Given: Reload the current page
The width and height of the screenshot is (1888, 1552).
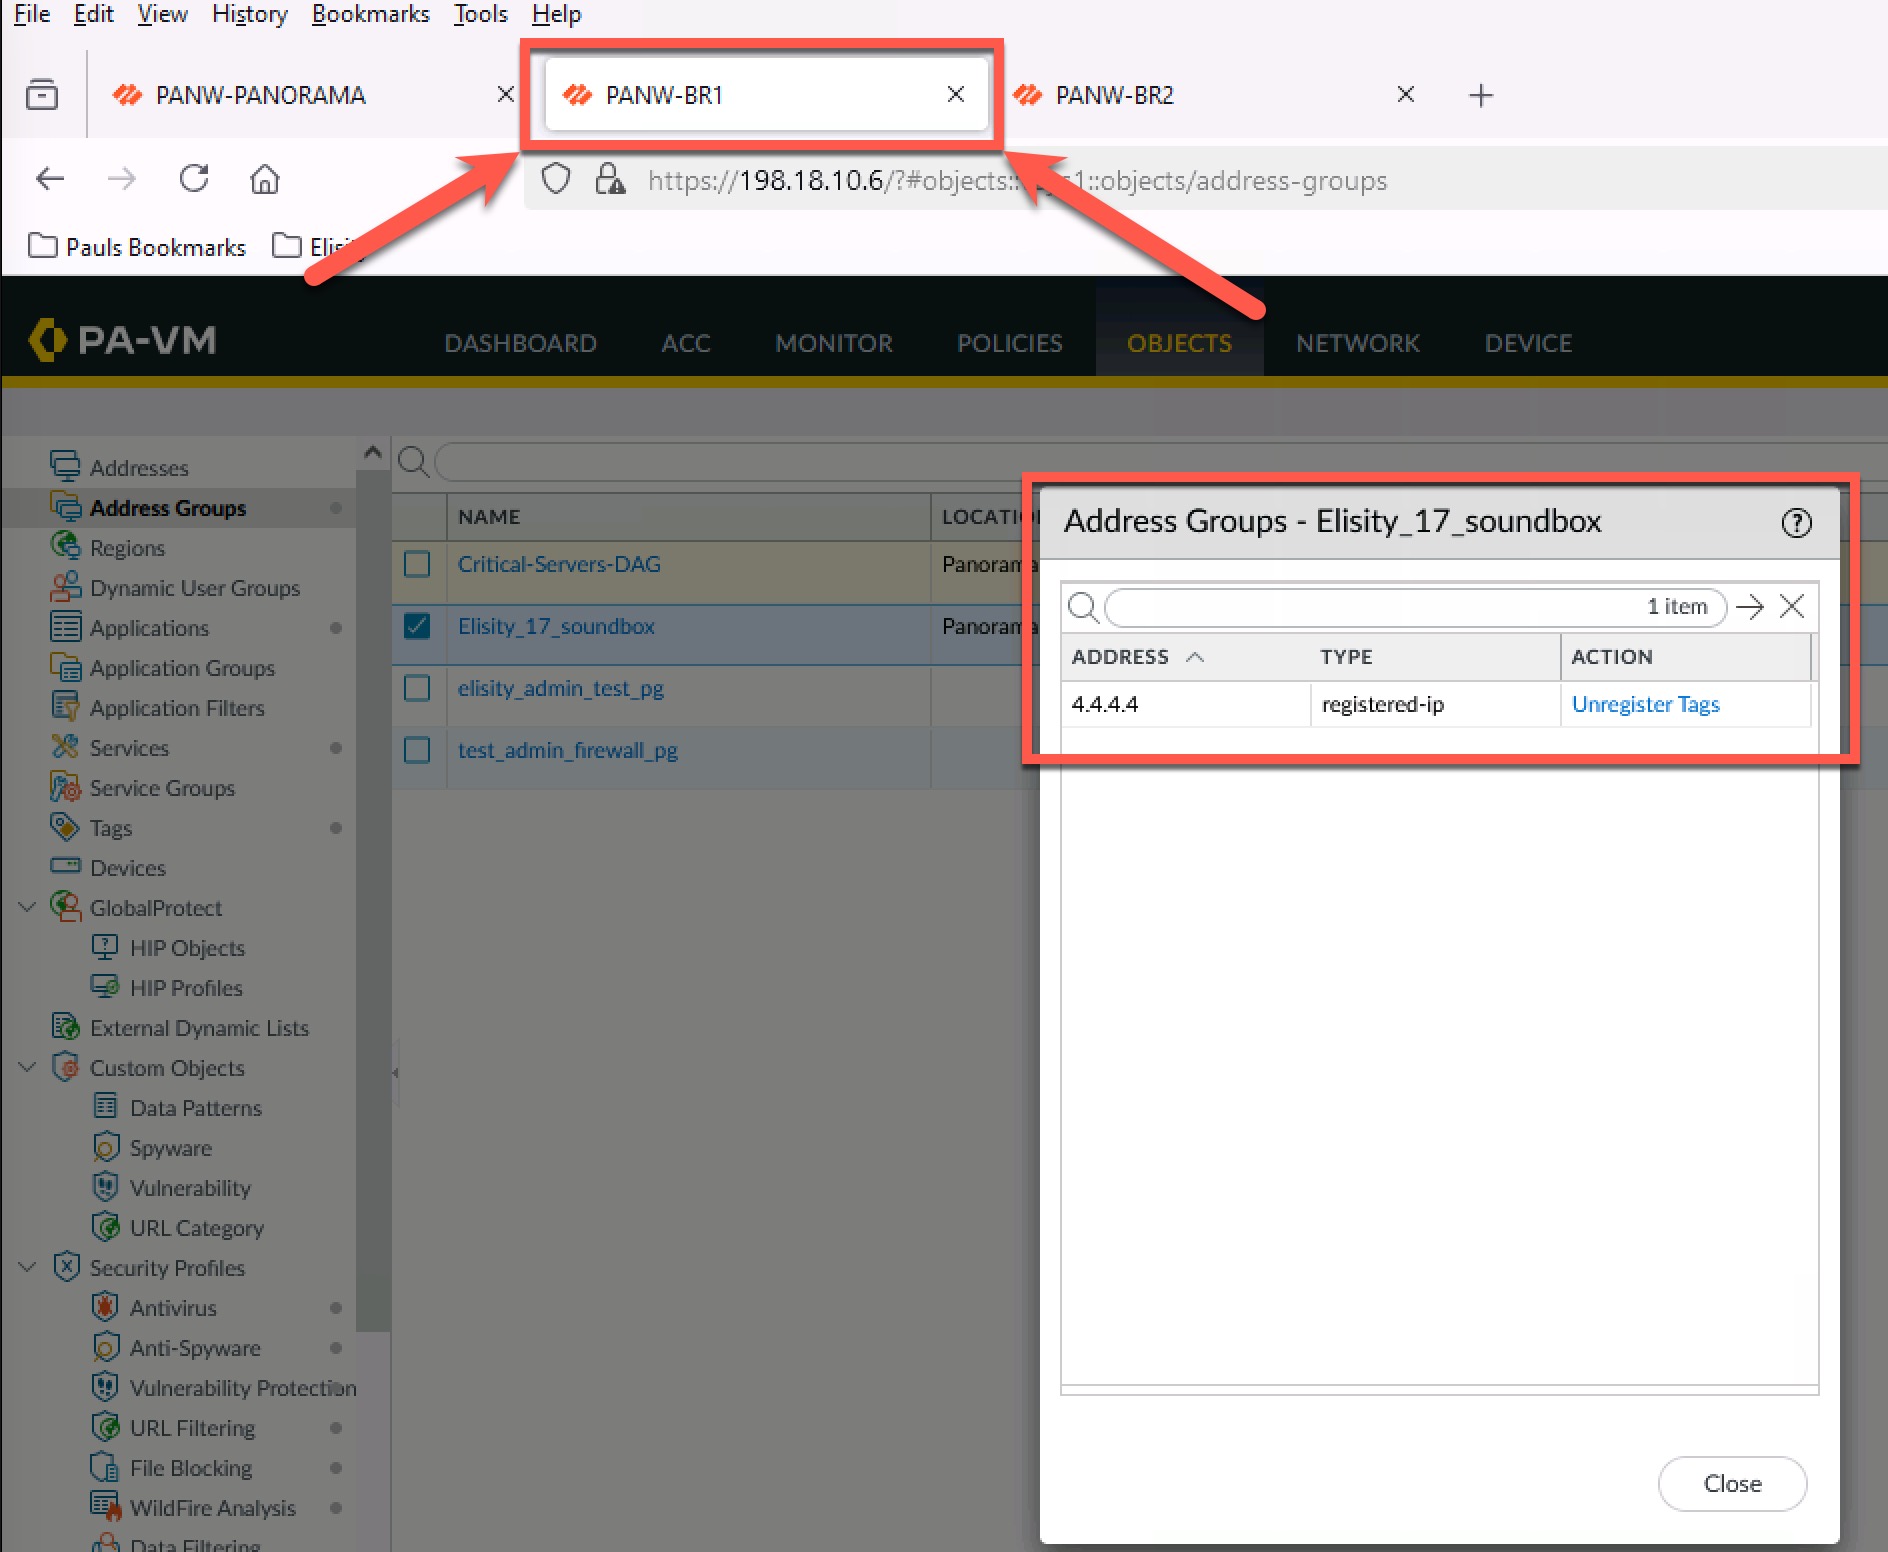Looking at the screenshot, I should point(194,178).
